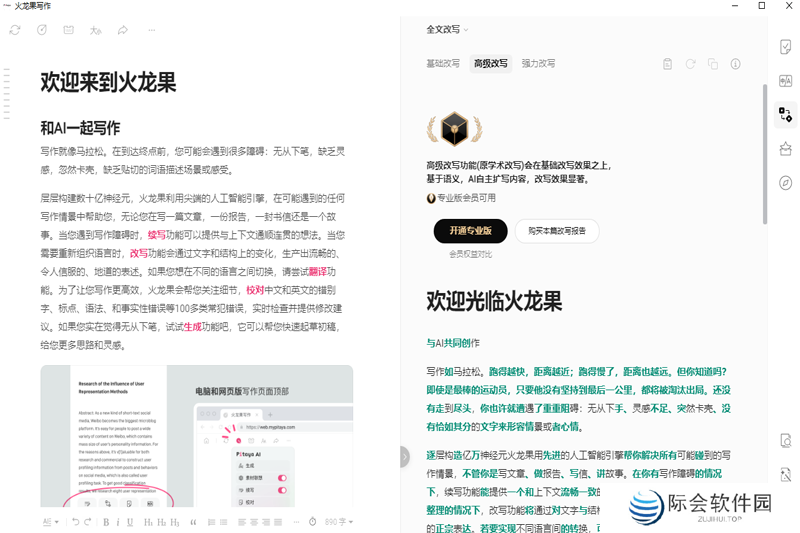Open more formatting options in bottom toolbar
The width and height of the screenshot is (800, 533).
296,522
